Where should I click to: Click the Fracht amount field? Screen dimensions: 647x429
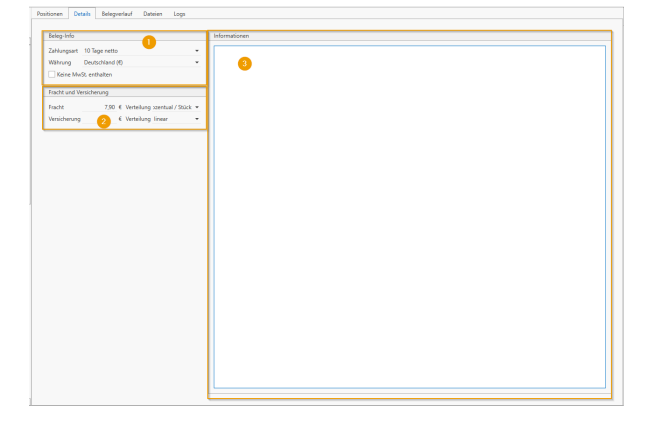(102, 106)
